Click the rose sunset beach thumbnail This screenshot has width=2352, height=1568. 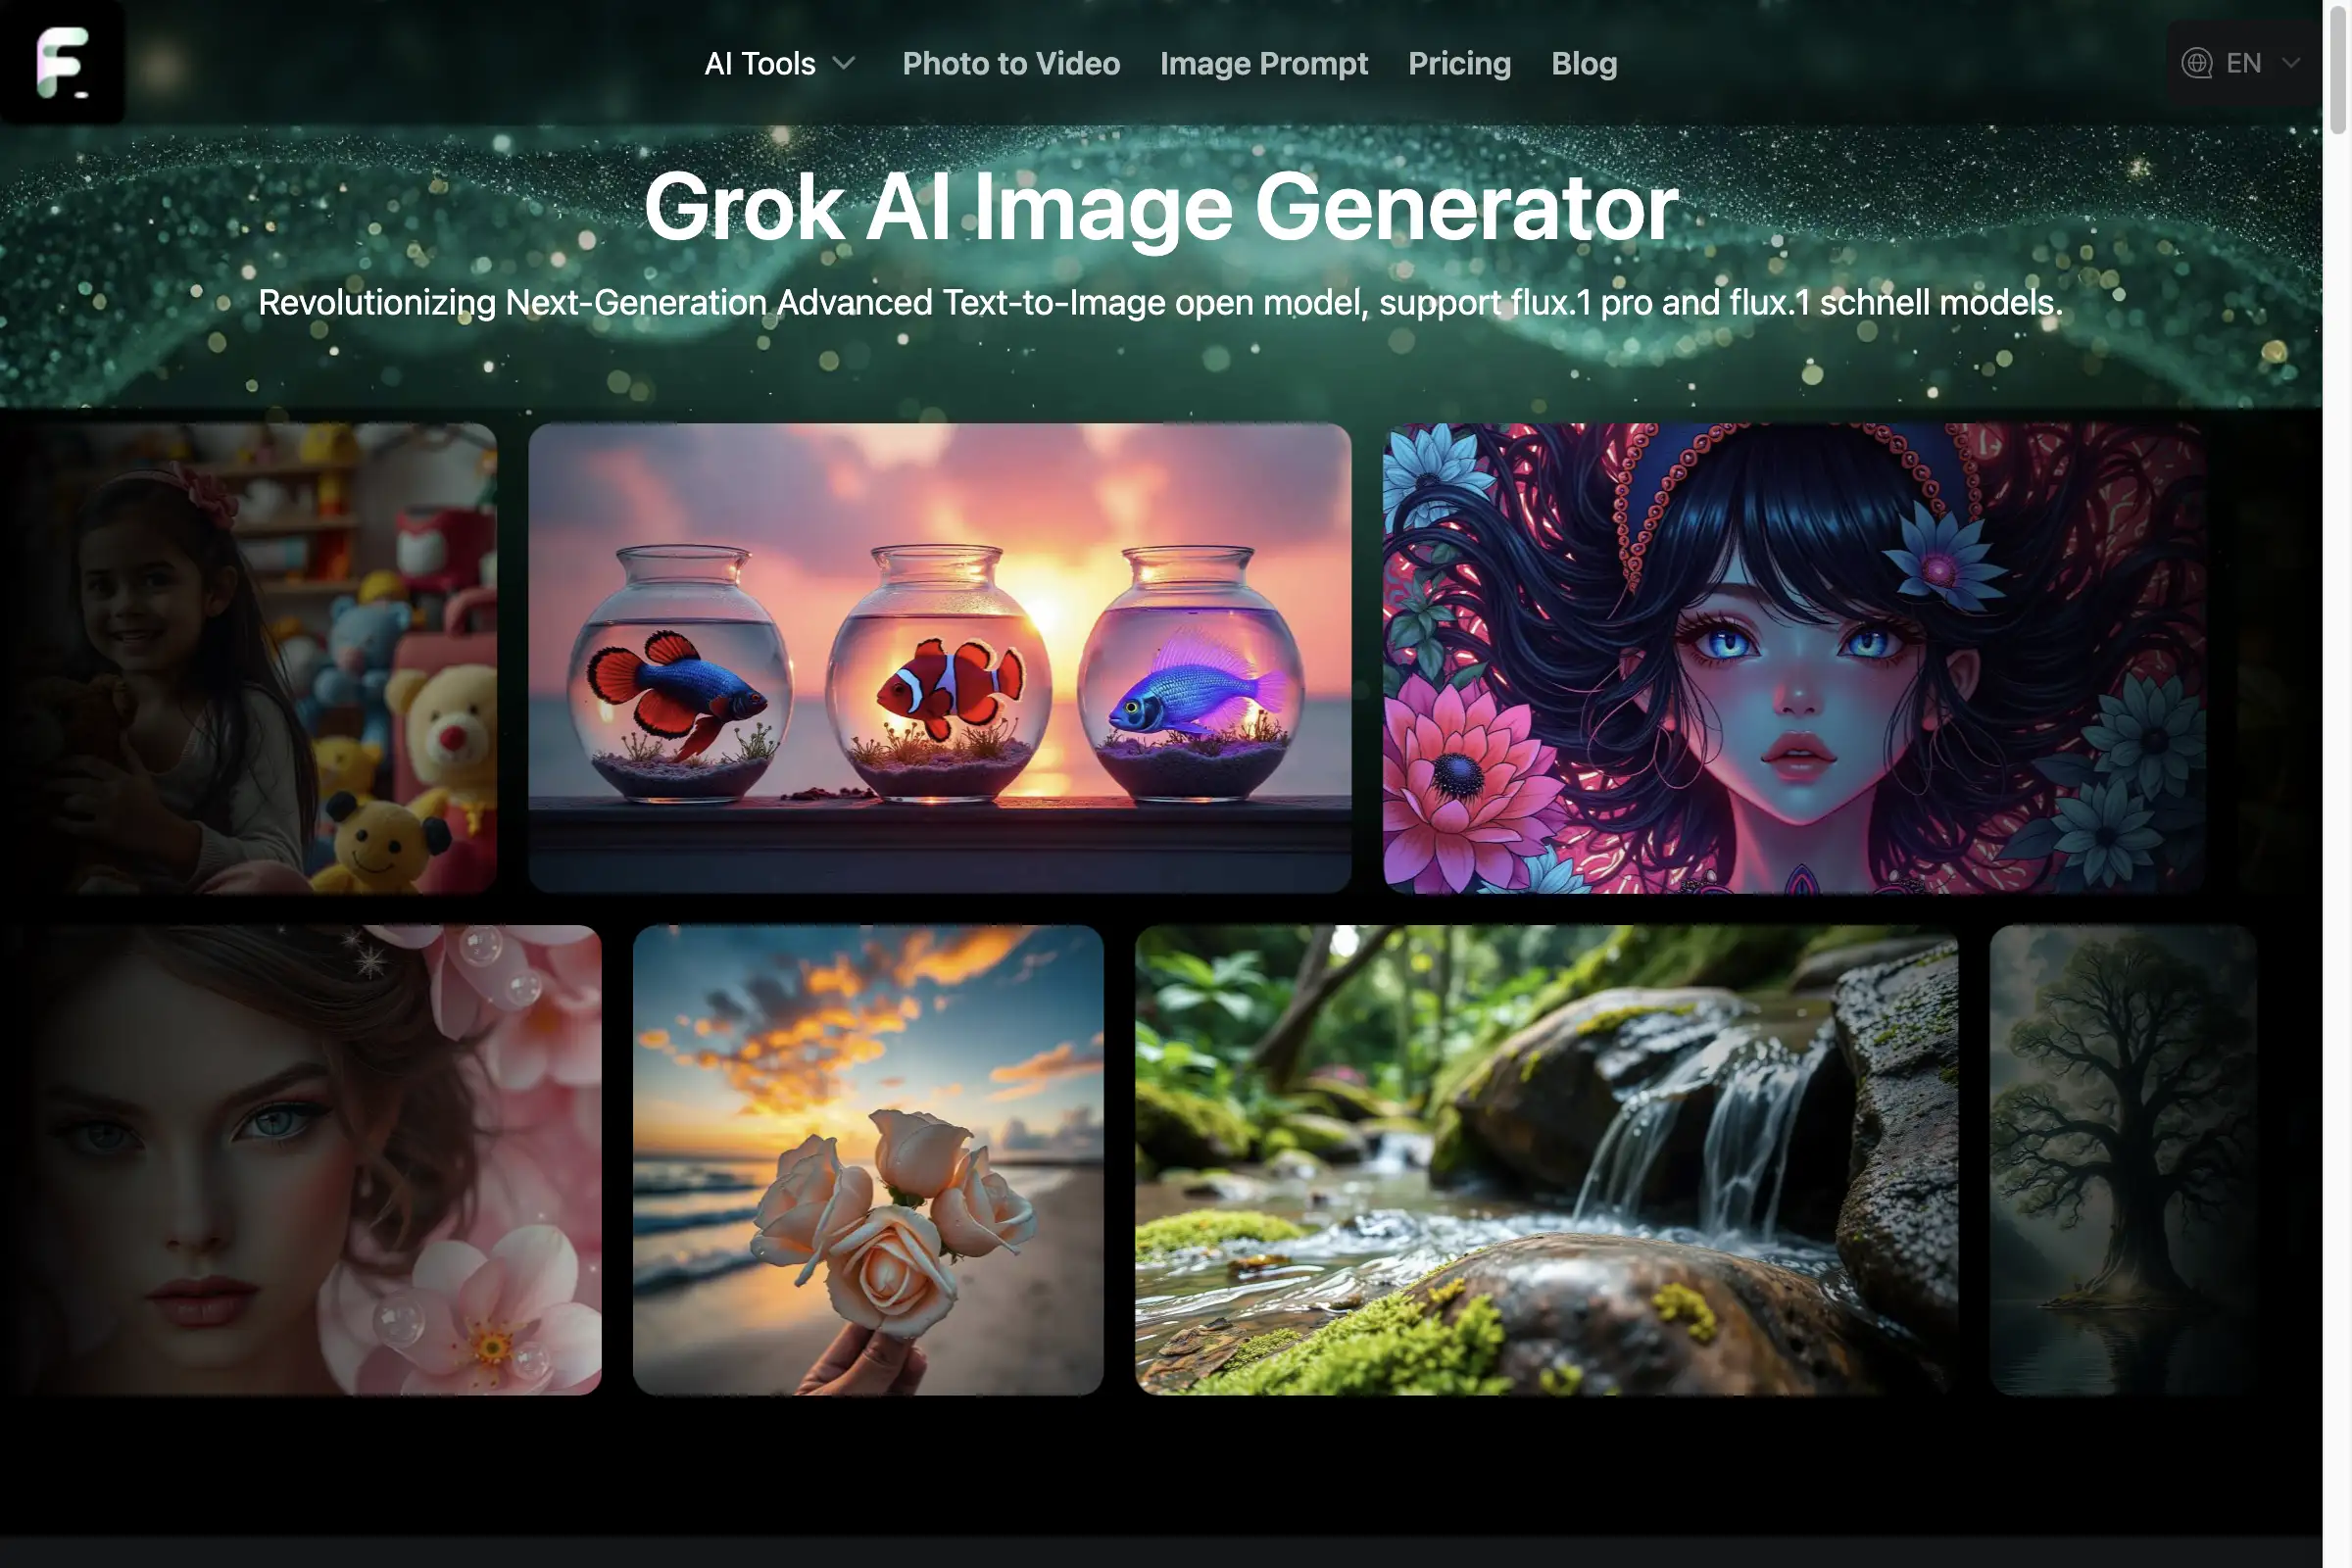pos(866,1160)
